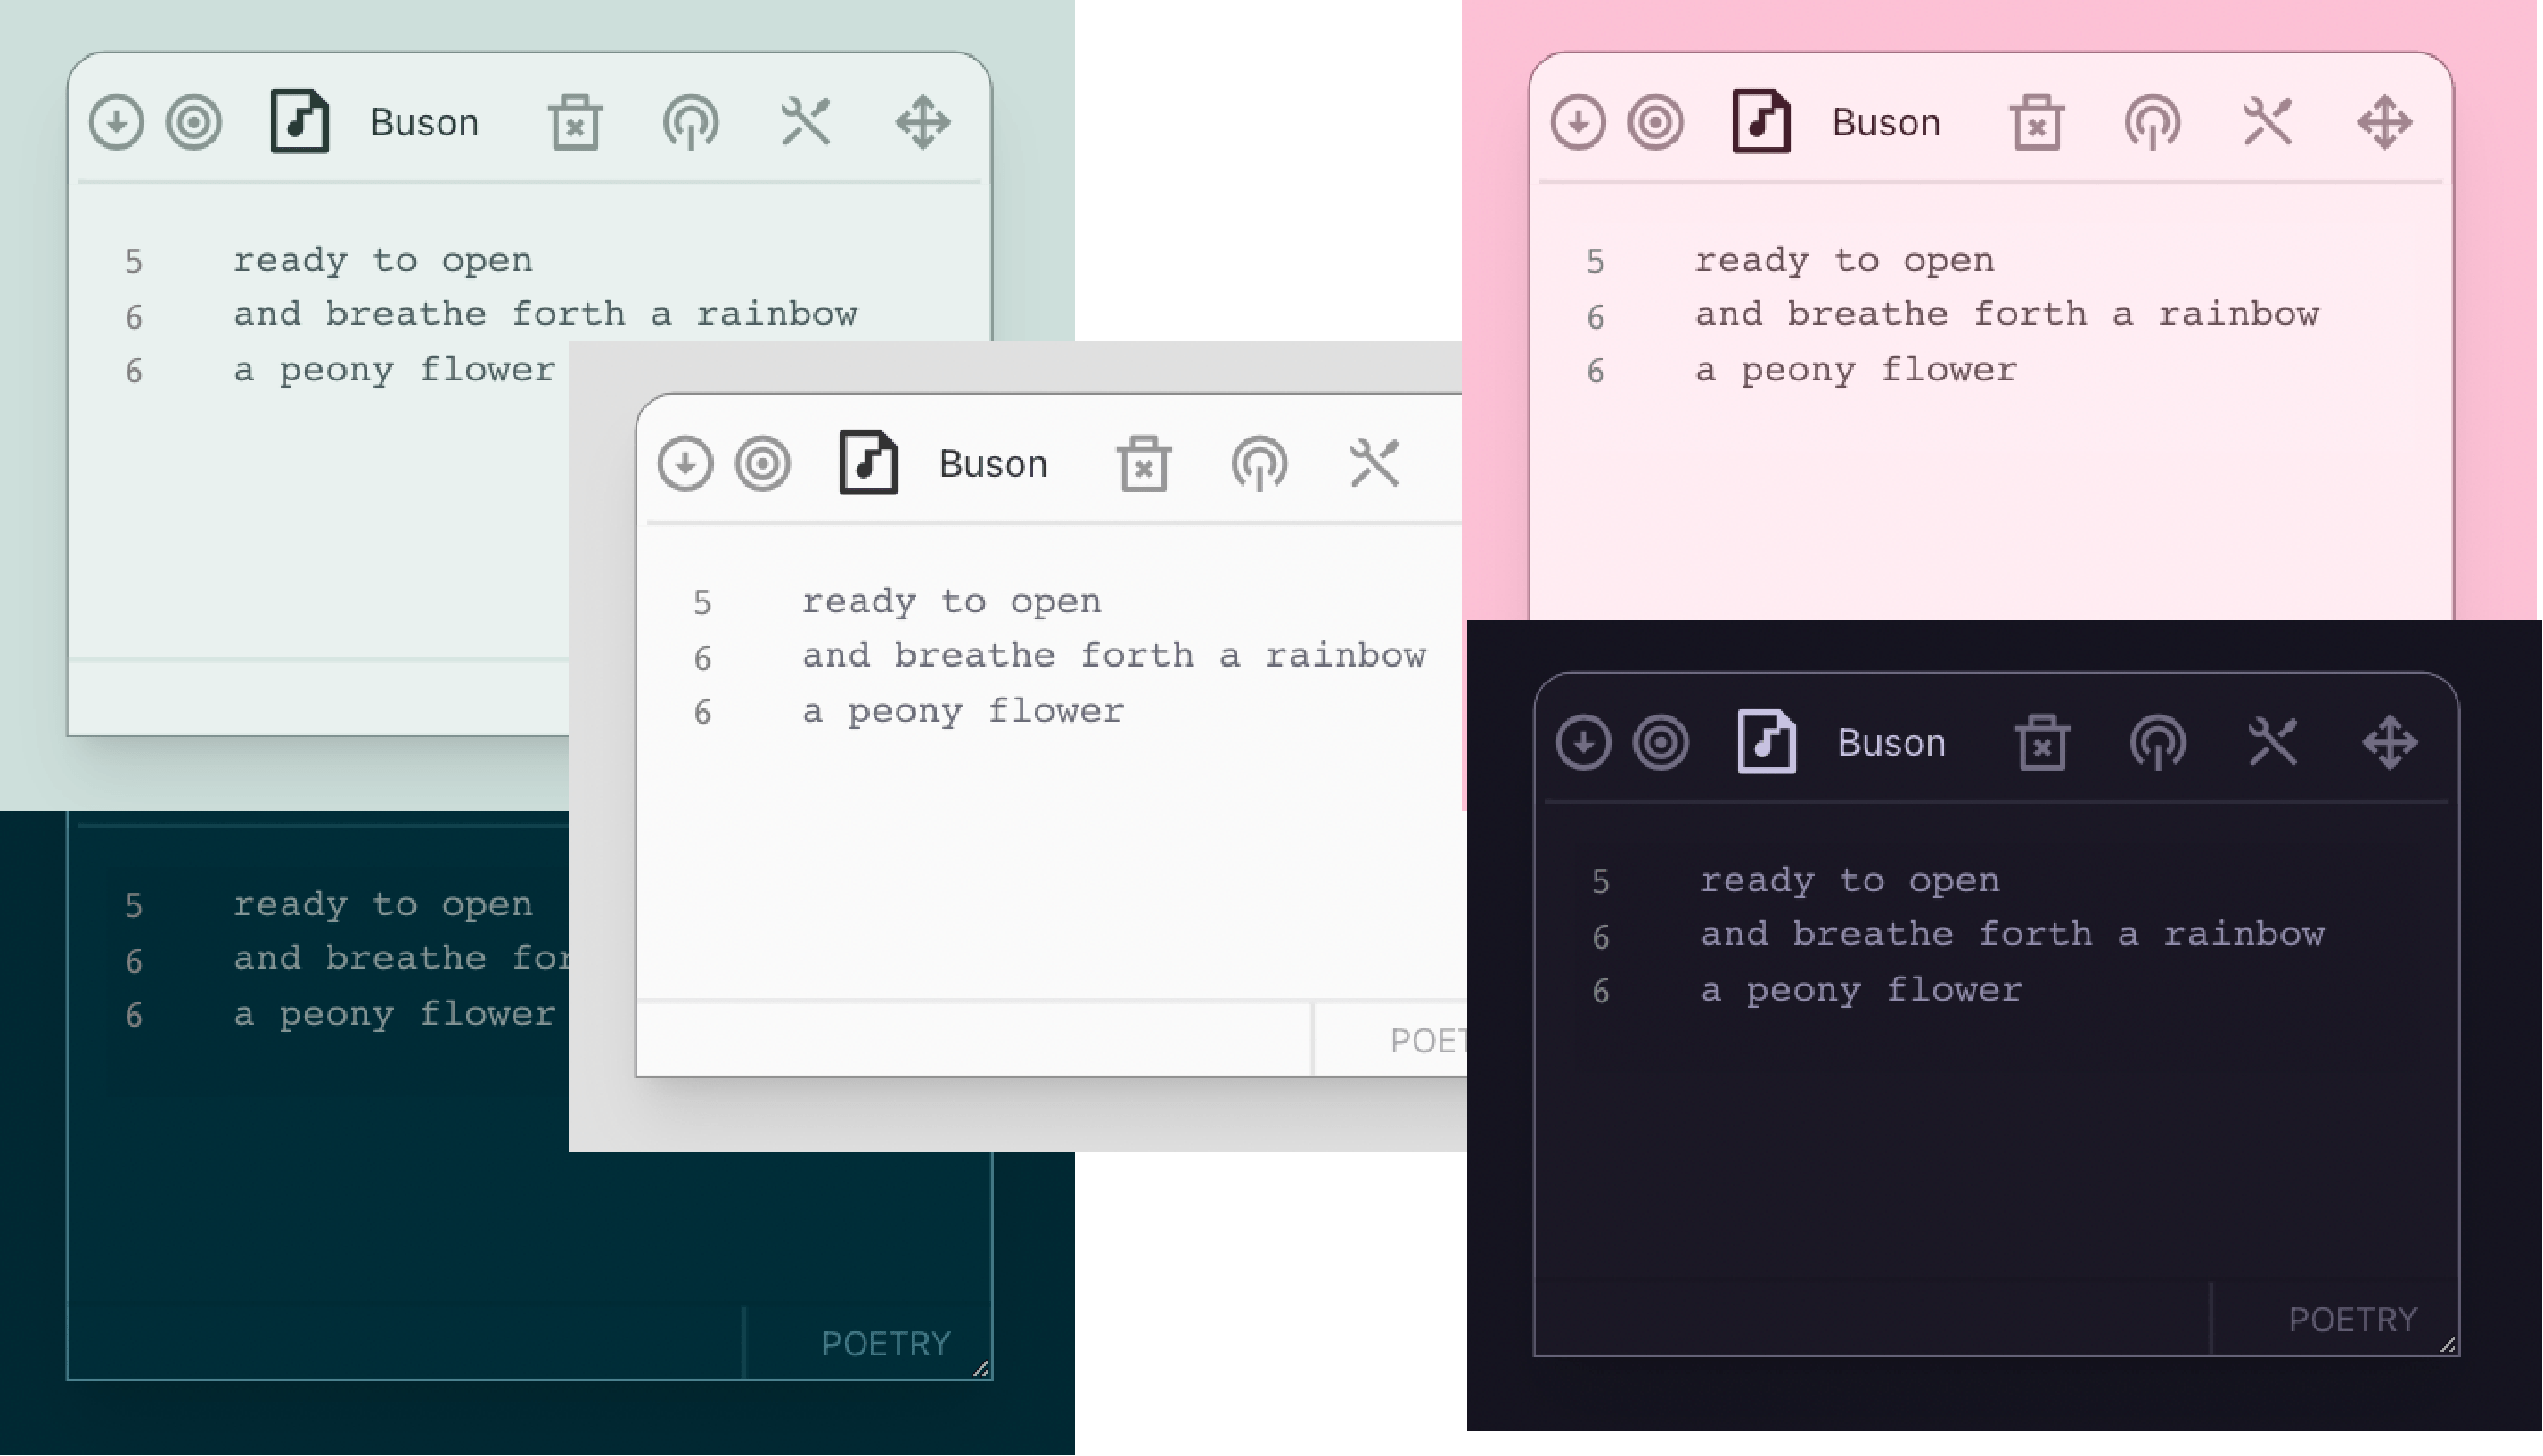Click download icon in mint green panel
Screen dimensions: 2543x1456
[x=116, y=123]
